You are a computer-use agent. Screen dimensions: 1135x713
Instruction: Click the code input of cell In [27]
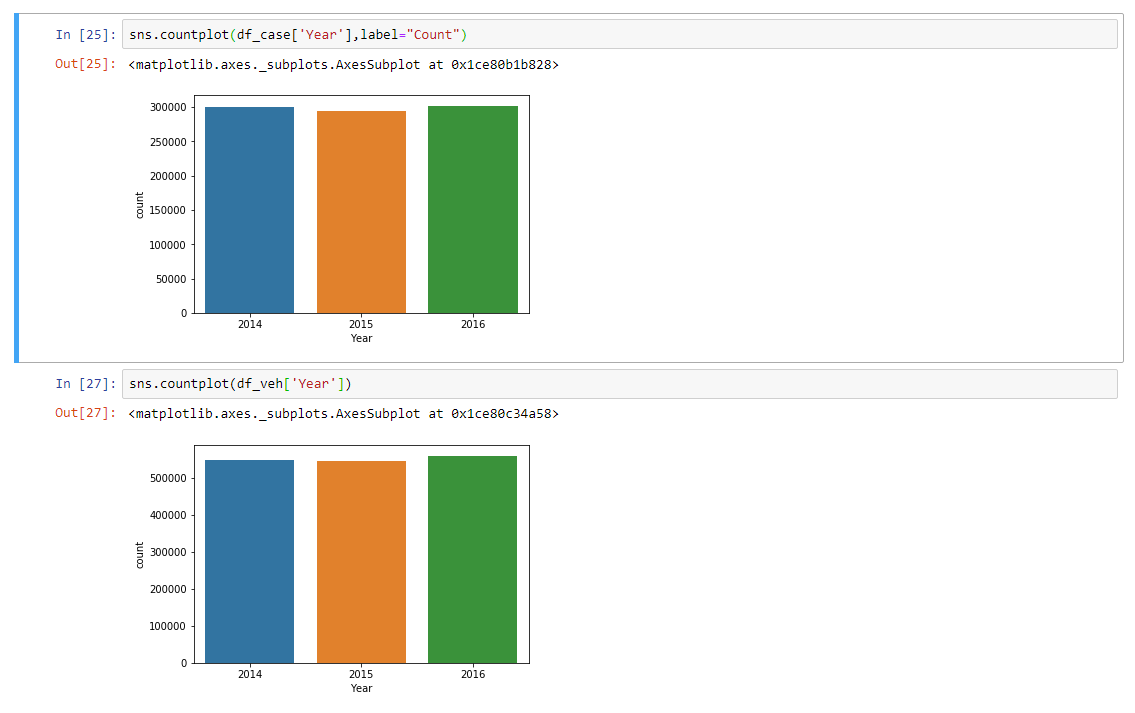tap(620, 384)
